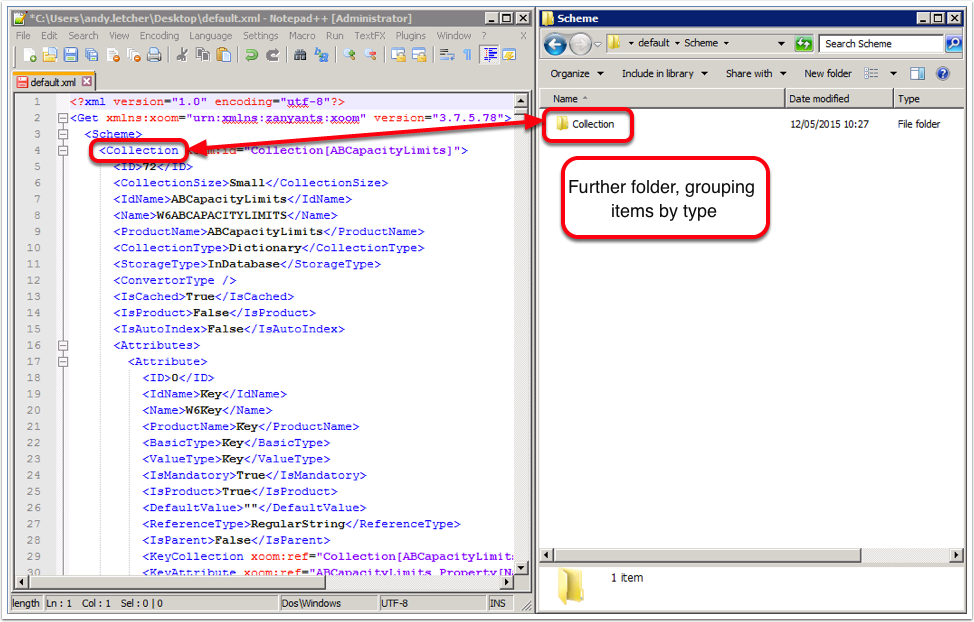
Task: Close the default.xml tab
Action: coord(86,81)
